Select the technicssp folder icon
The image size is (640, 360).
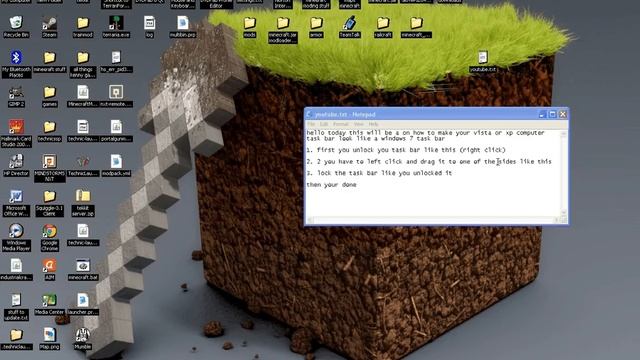[49, 131]
